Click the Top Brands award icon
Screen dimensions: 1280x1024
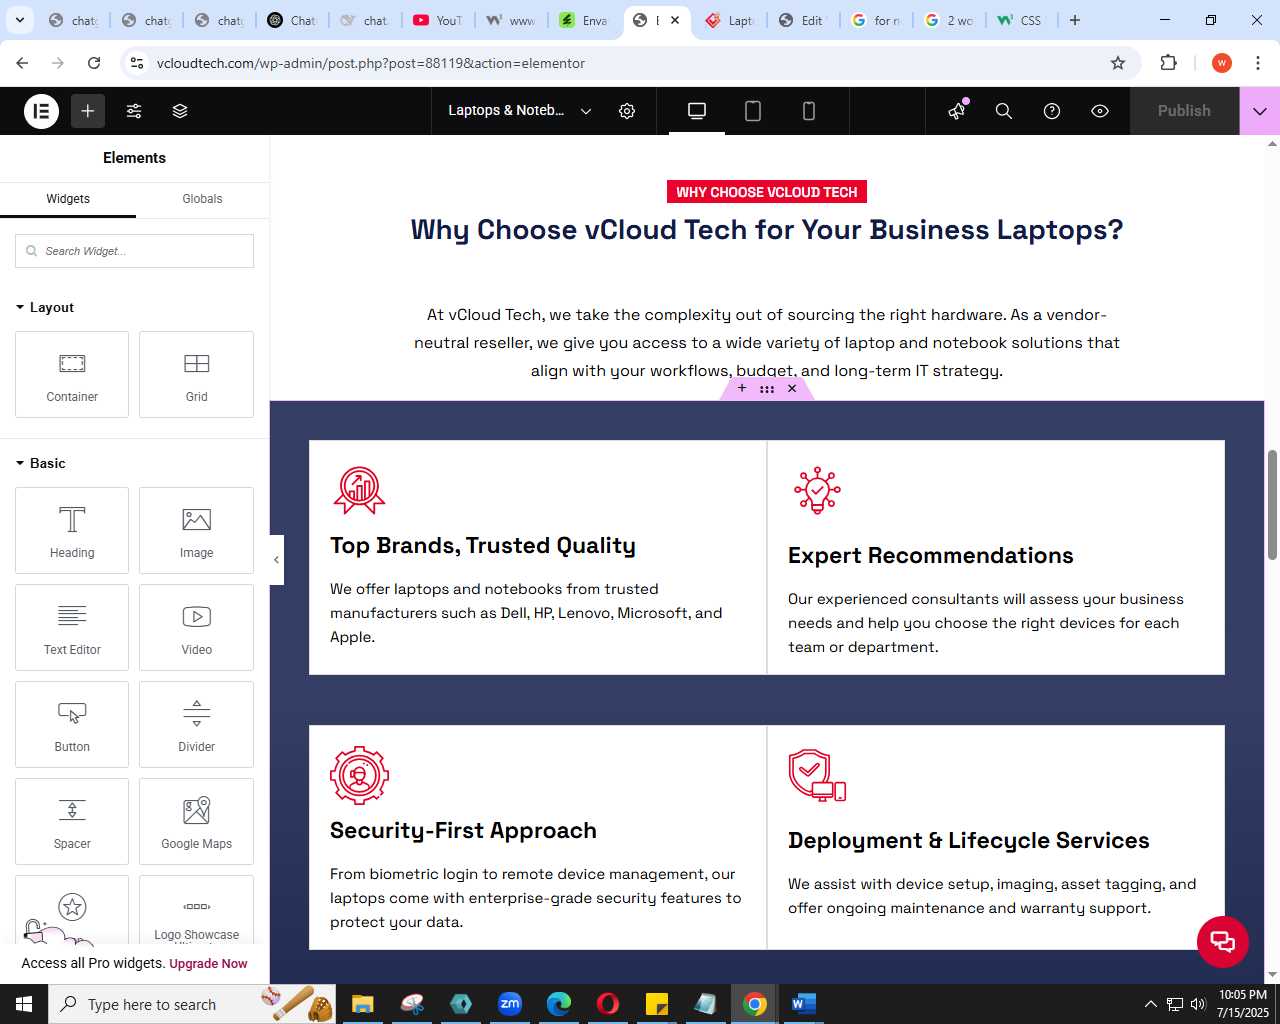click(x=359, y=490)
